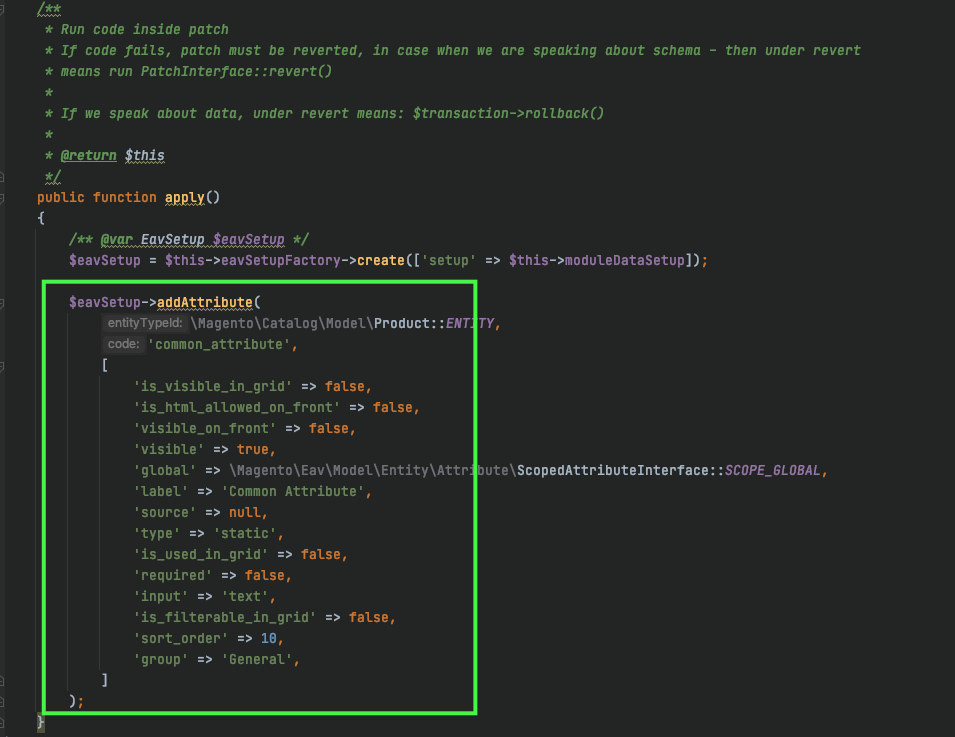
Task: Click the 'common_attribute' string
Action: [x=219, y=345]
